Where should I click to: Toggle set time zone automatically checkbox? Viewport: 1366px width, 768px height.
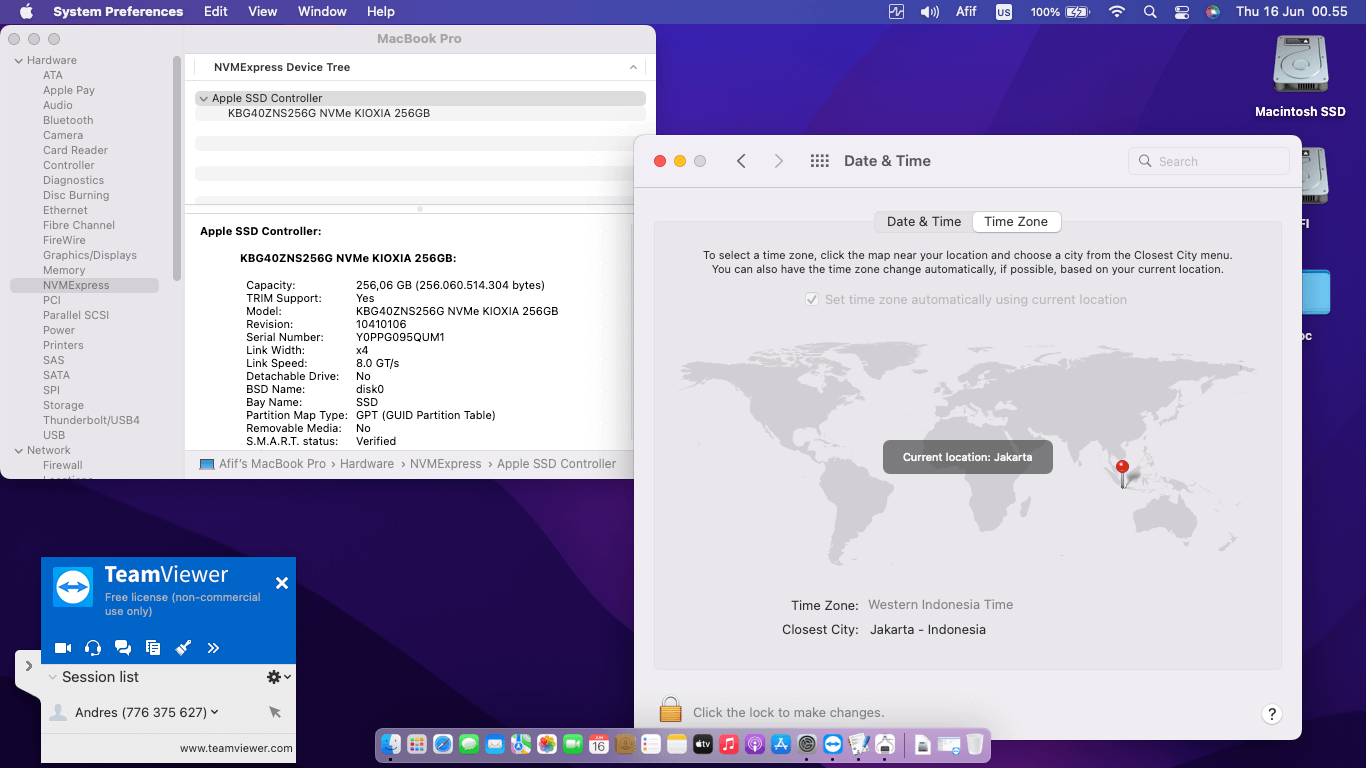[x=812, y=300]
